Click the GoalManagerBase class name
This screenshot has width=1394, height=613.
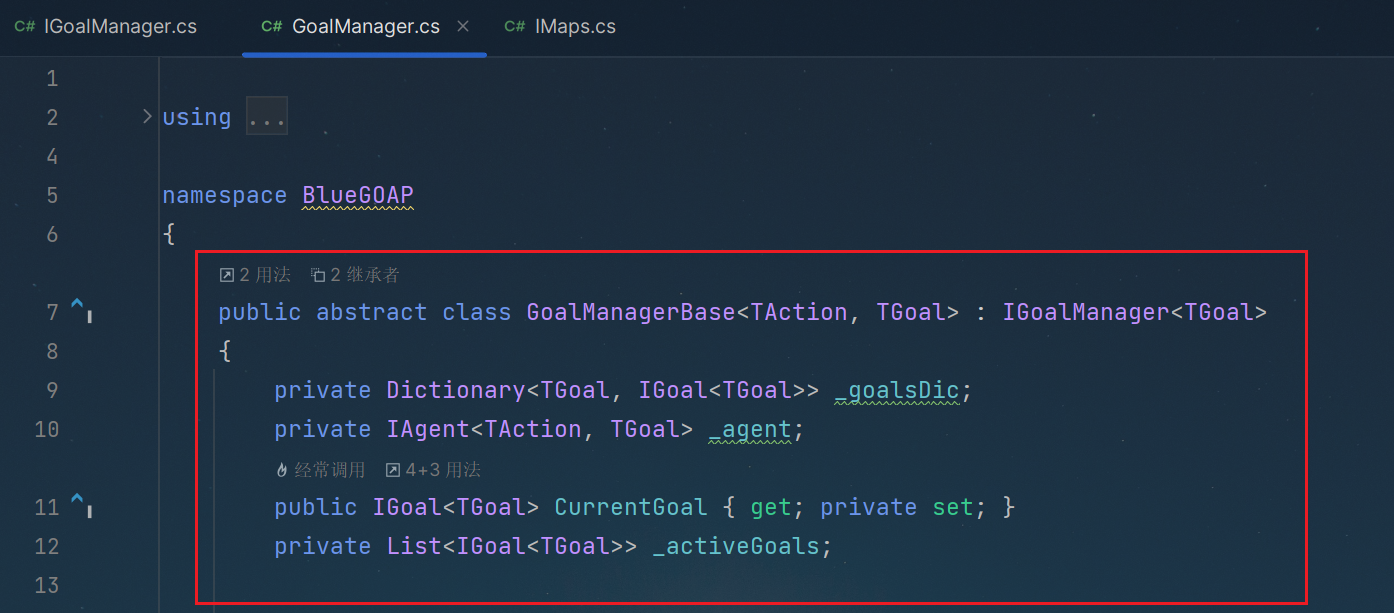(631, 313)
